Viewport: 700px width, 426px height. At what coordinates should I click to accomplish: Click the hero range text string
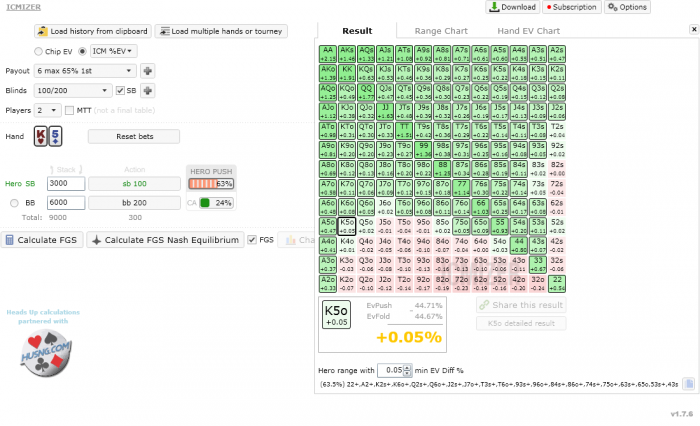[x=499, y=384]
